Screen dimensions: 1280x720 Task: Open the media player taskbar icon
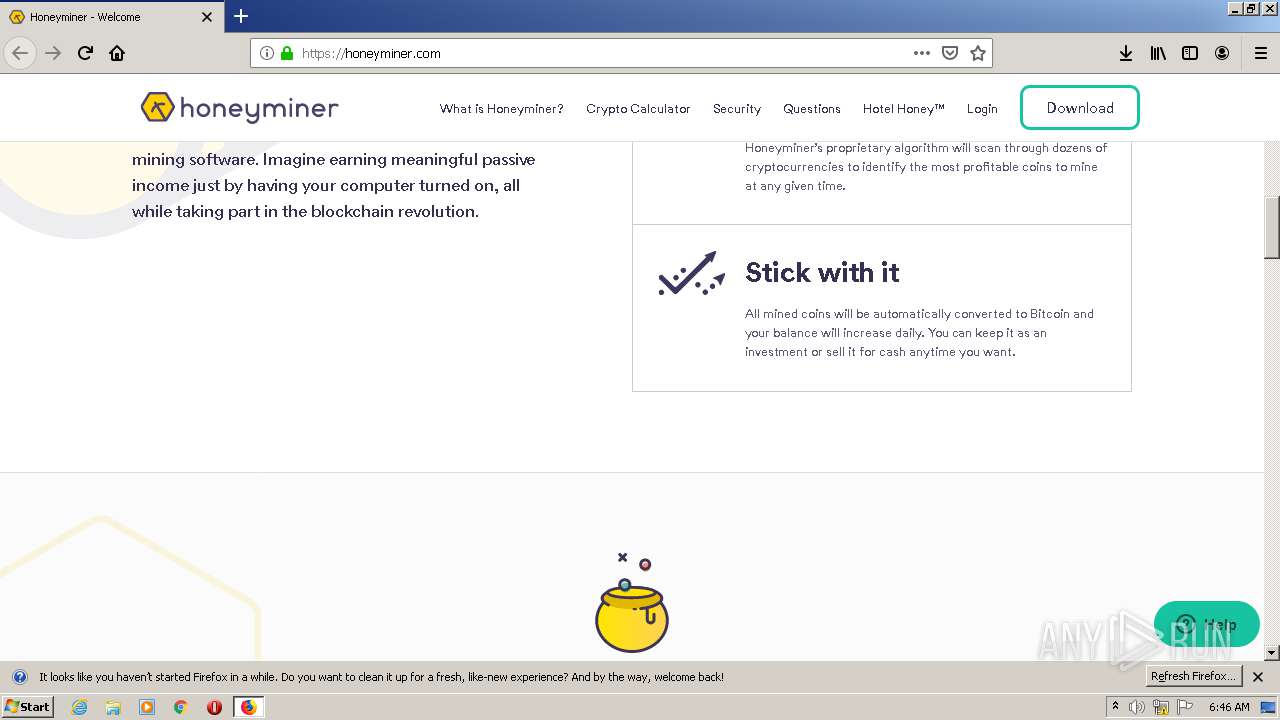147,707
